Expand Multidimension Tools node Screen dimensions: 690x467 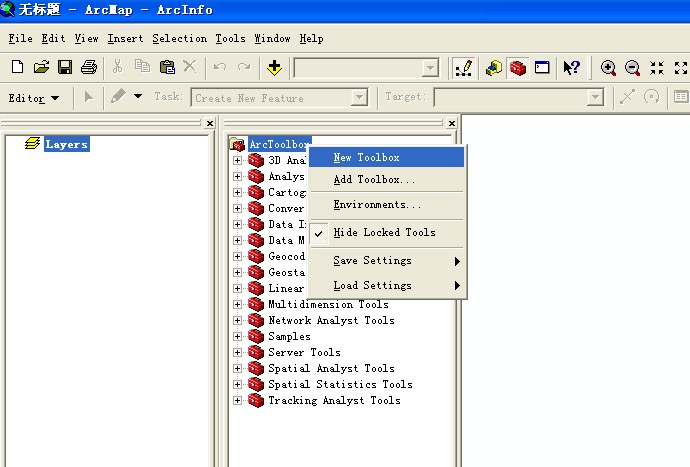coord(237,304)
